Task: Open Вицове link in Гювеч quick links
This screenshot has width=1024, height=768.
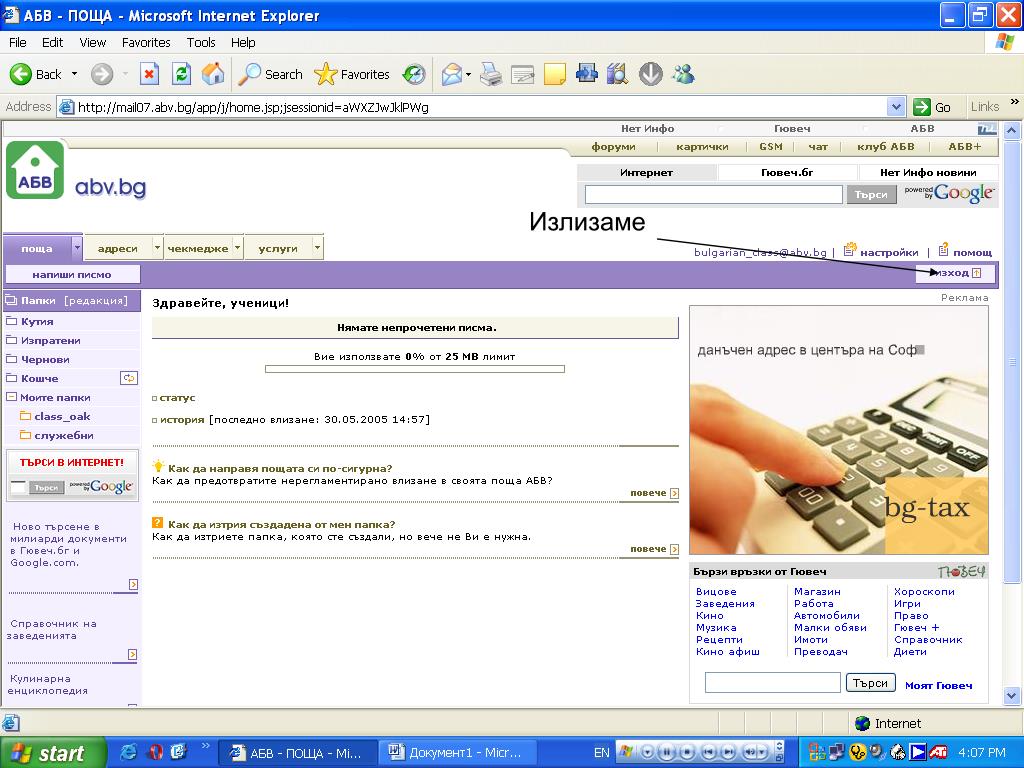Action: point(716,592)
